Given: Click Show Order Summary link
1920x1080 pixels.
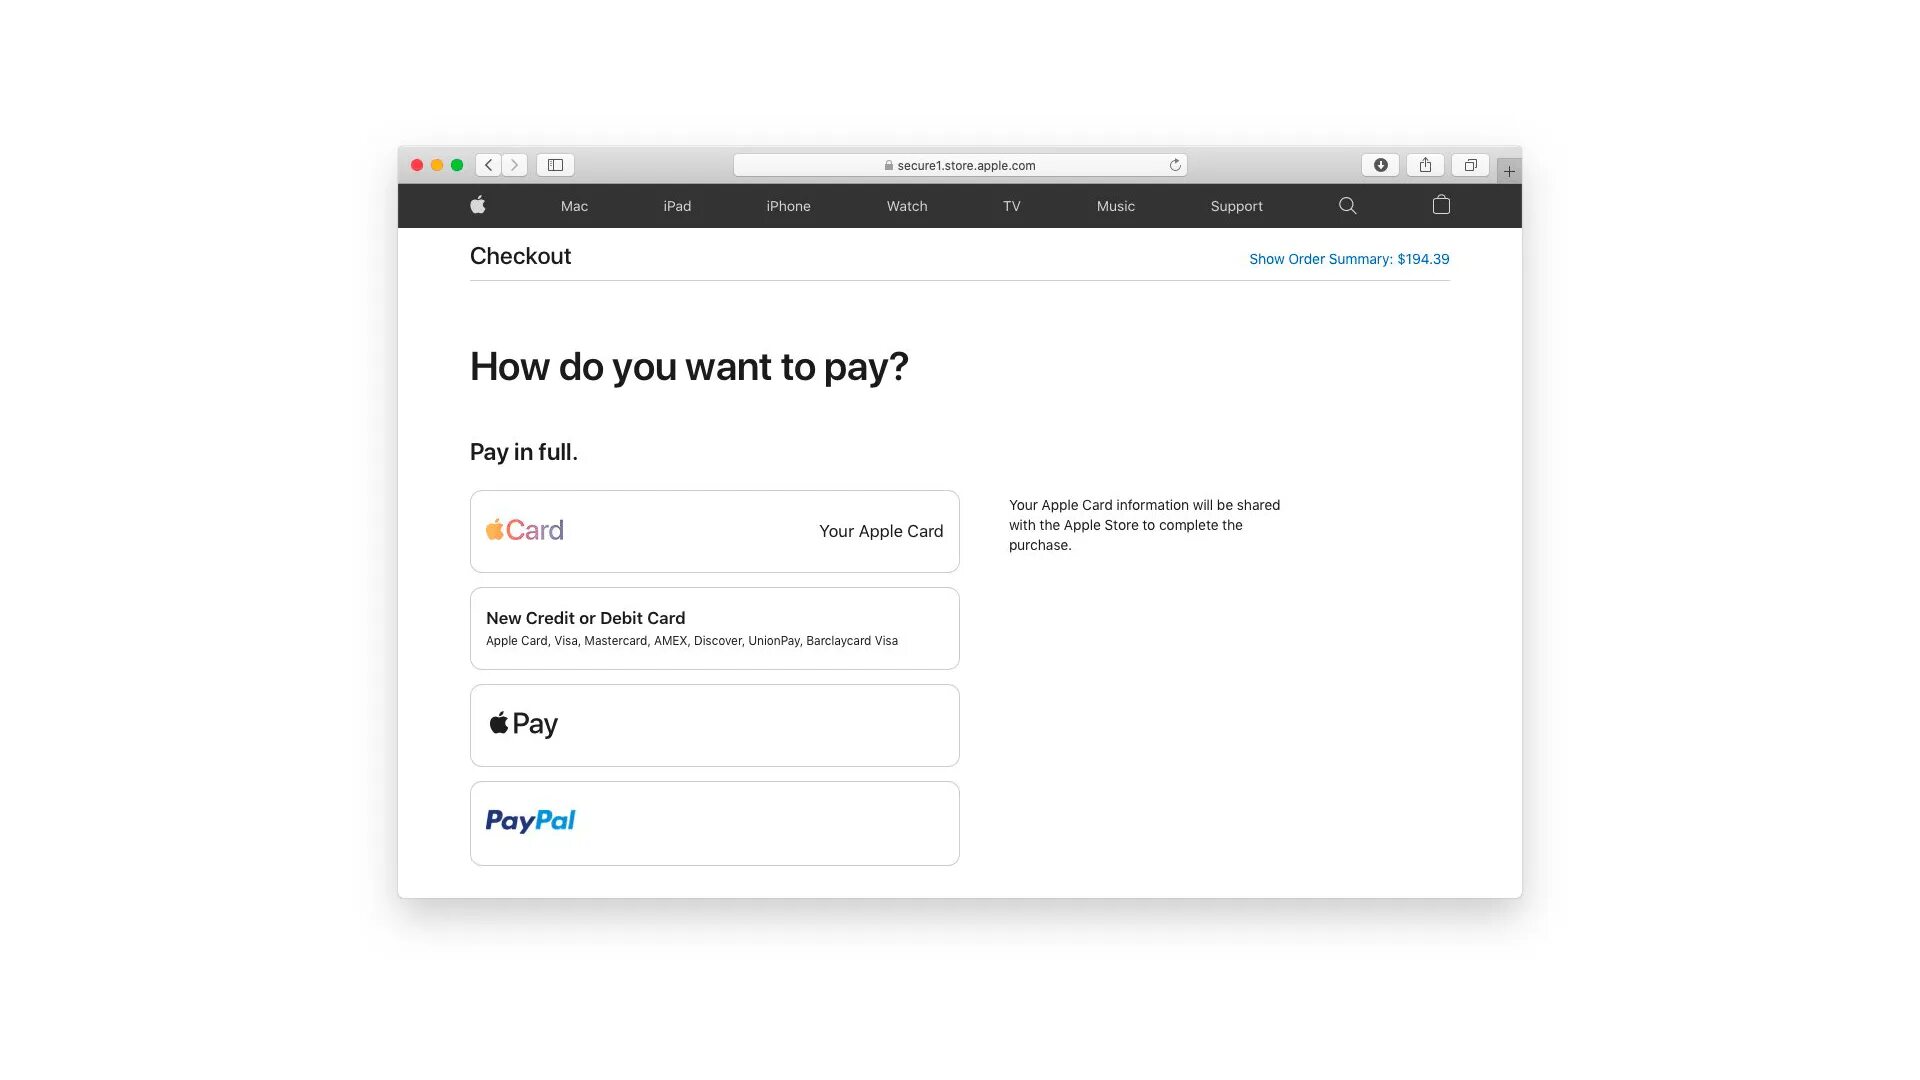Looking at the screenshot, I should coord(1349,258).
